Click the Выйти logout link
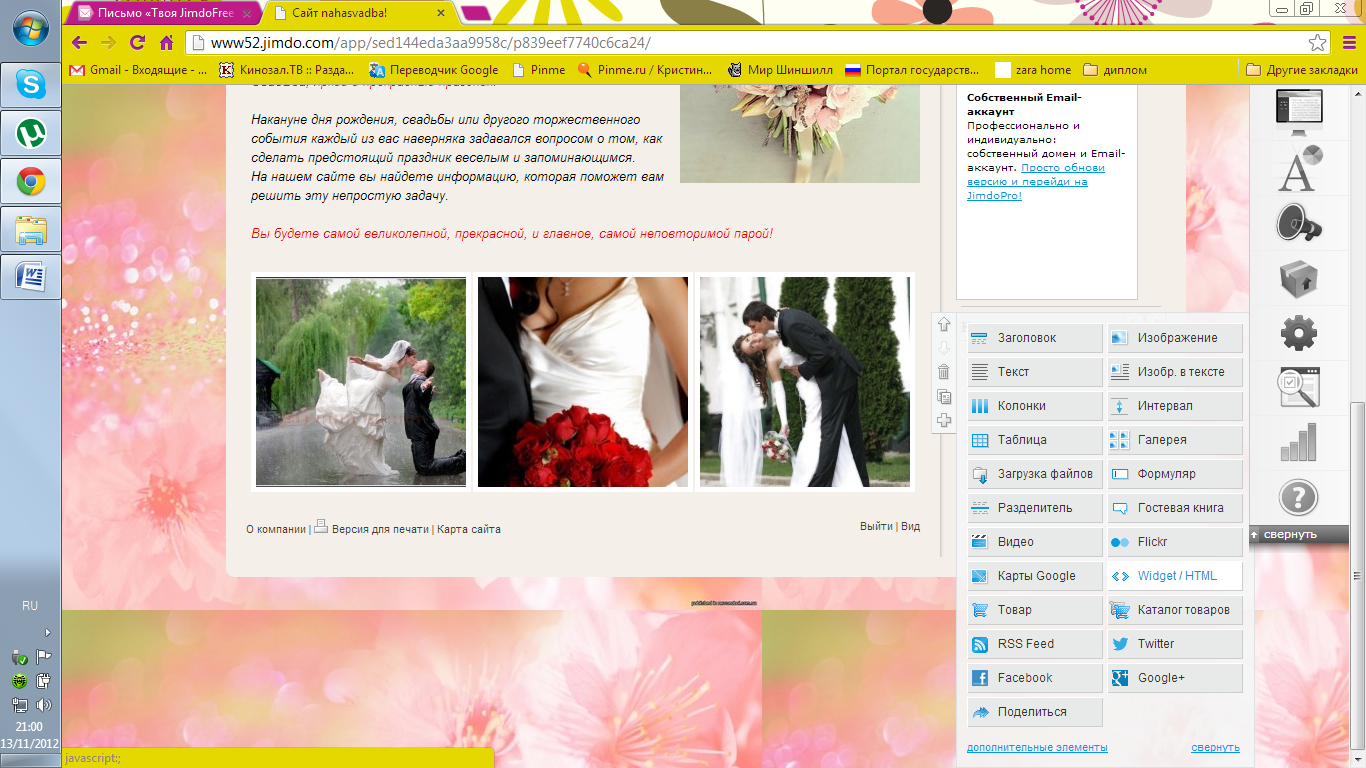This screenshot has width=1366, height=768. coord(876,526)
